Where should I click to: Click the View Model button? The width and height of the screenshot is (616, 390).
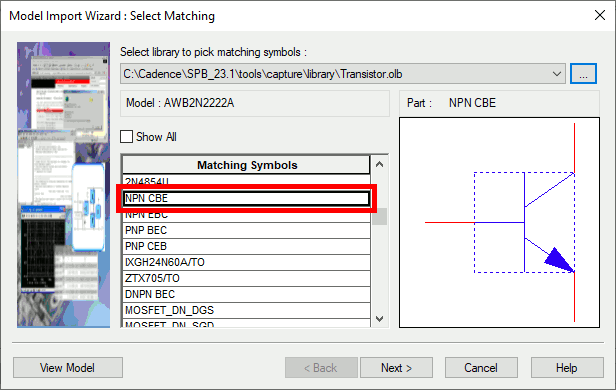point(68,368)
